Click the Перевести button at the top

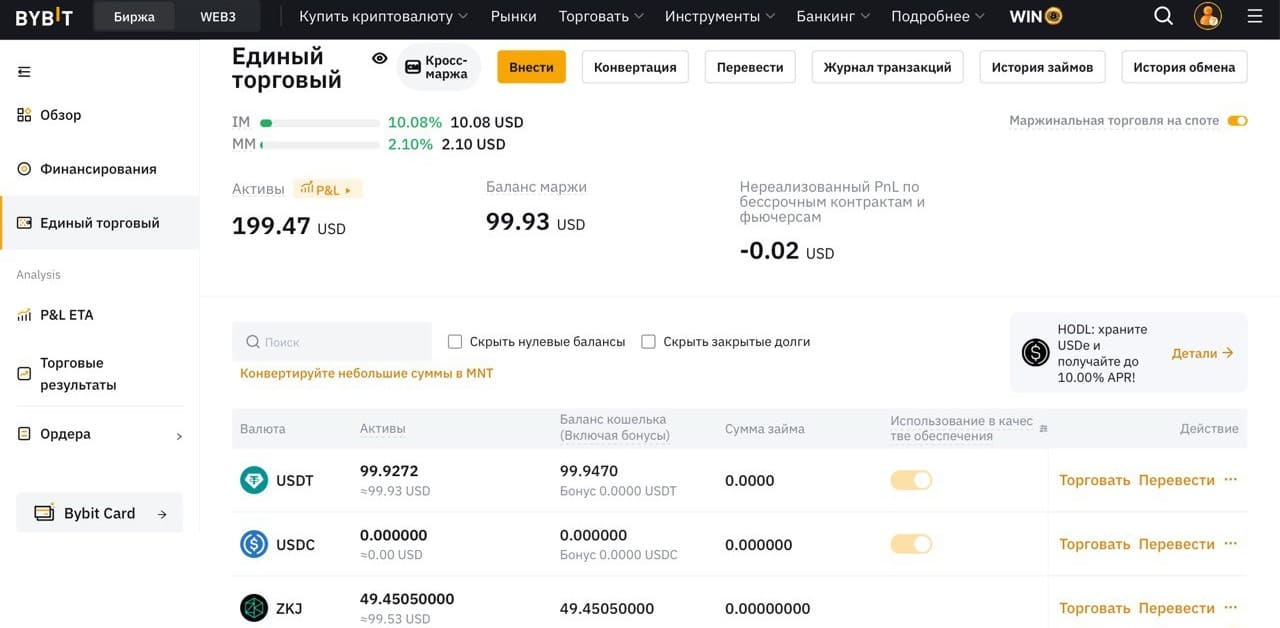750,67
